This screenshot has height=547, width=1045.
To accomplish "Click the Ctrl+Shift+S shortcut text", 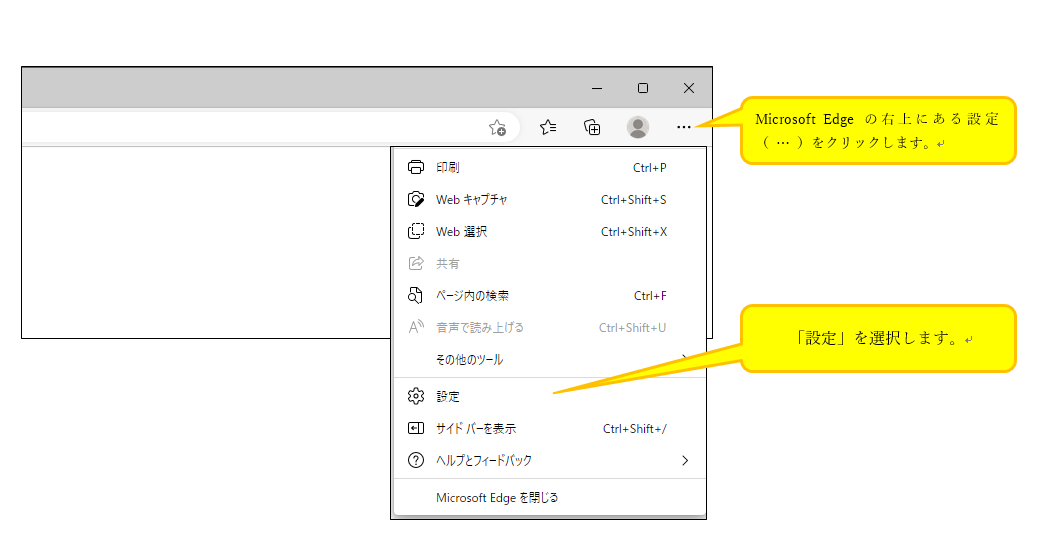I will tap(634, 200).
